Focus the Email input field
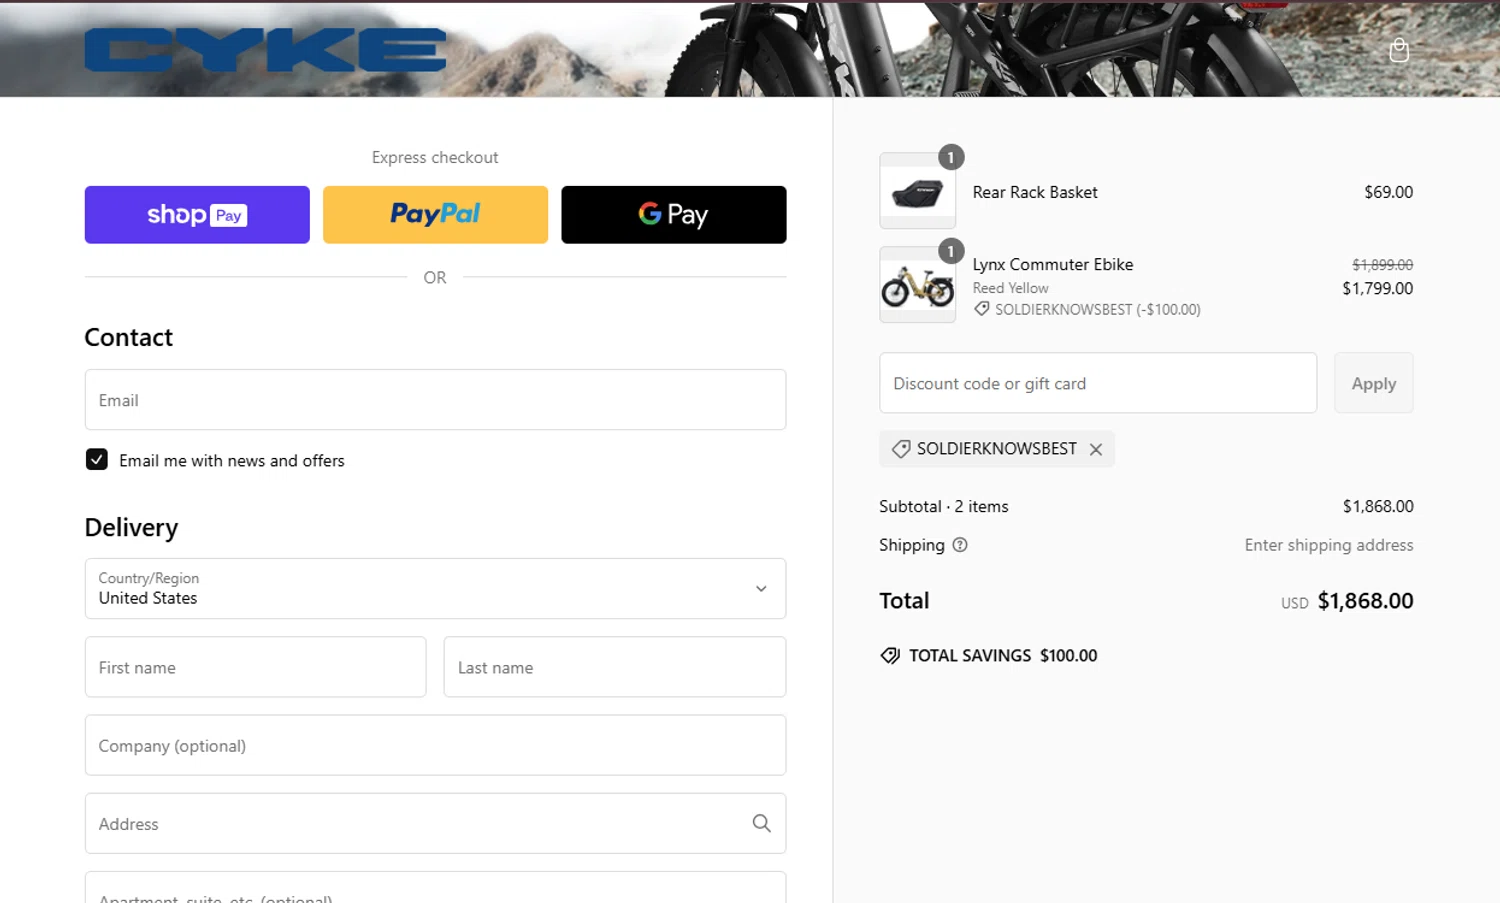 pyautogui.click(x=435, y=400)
